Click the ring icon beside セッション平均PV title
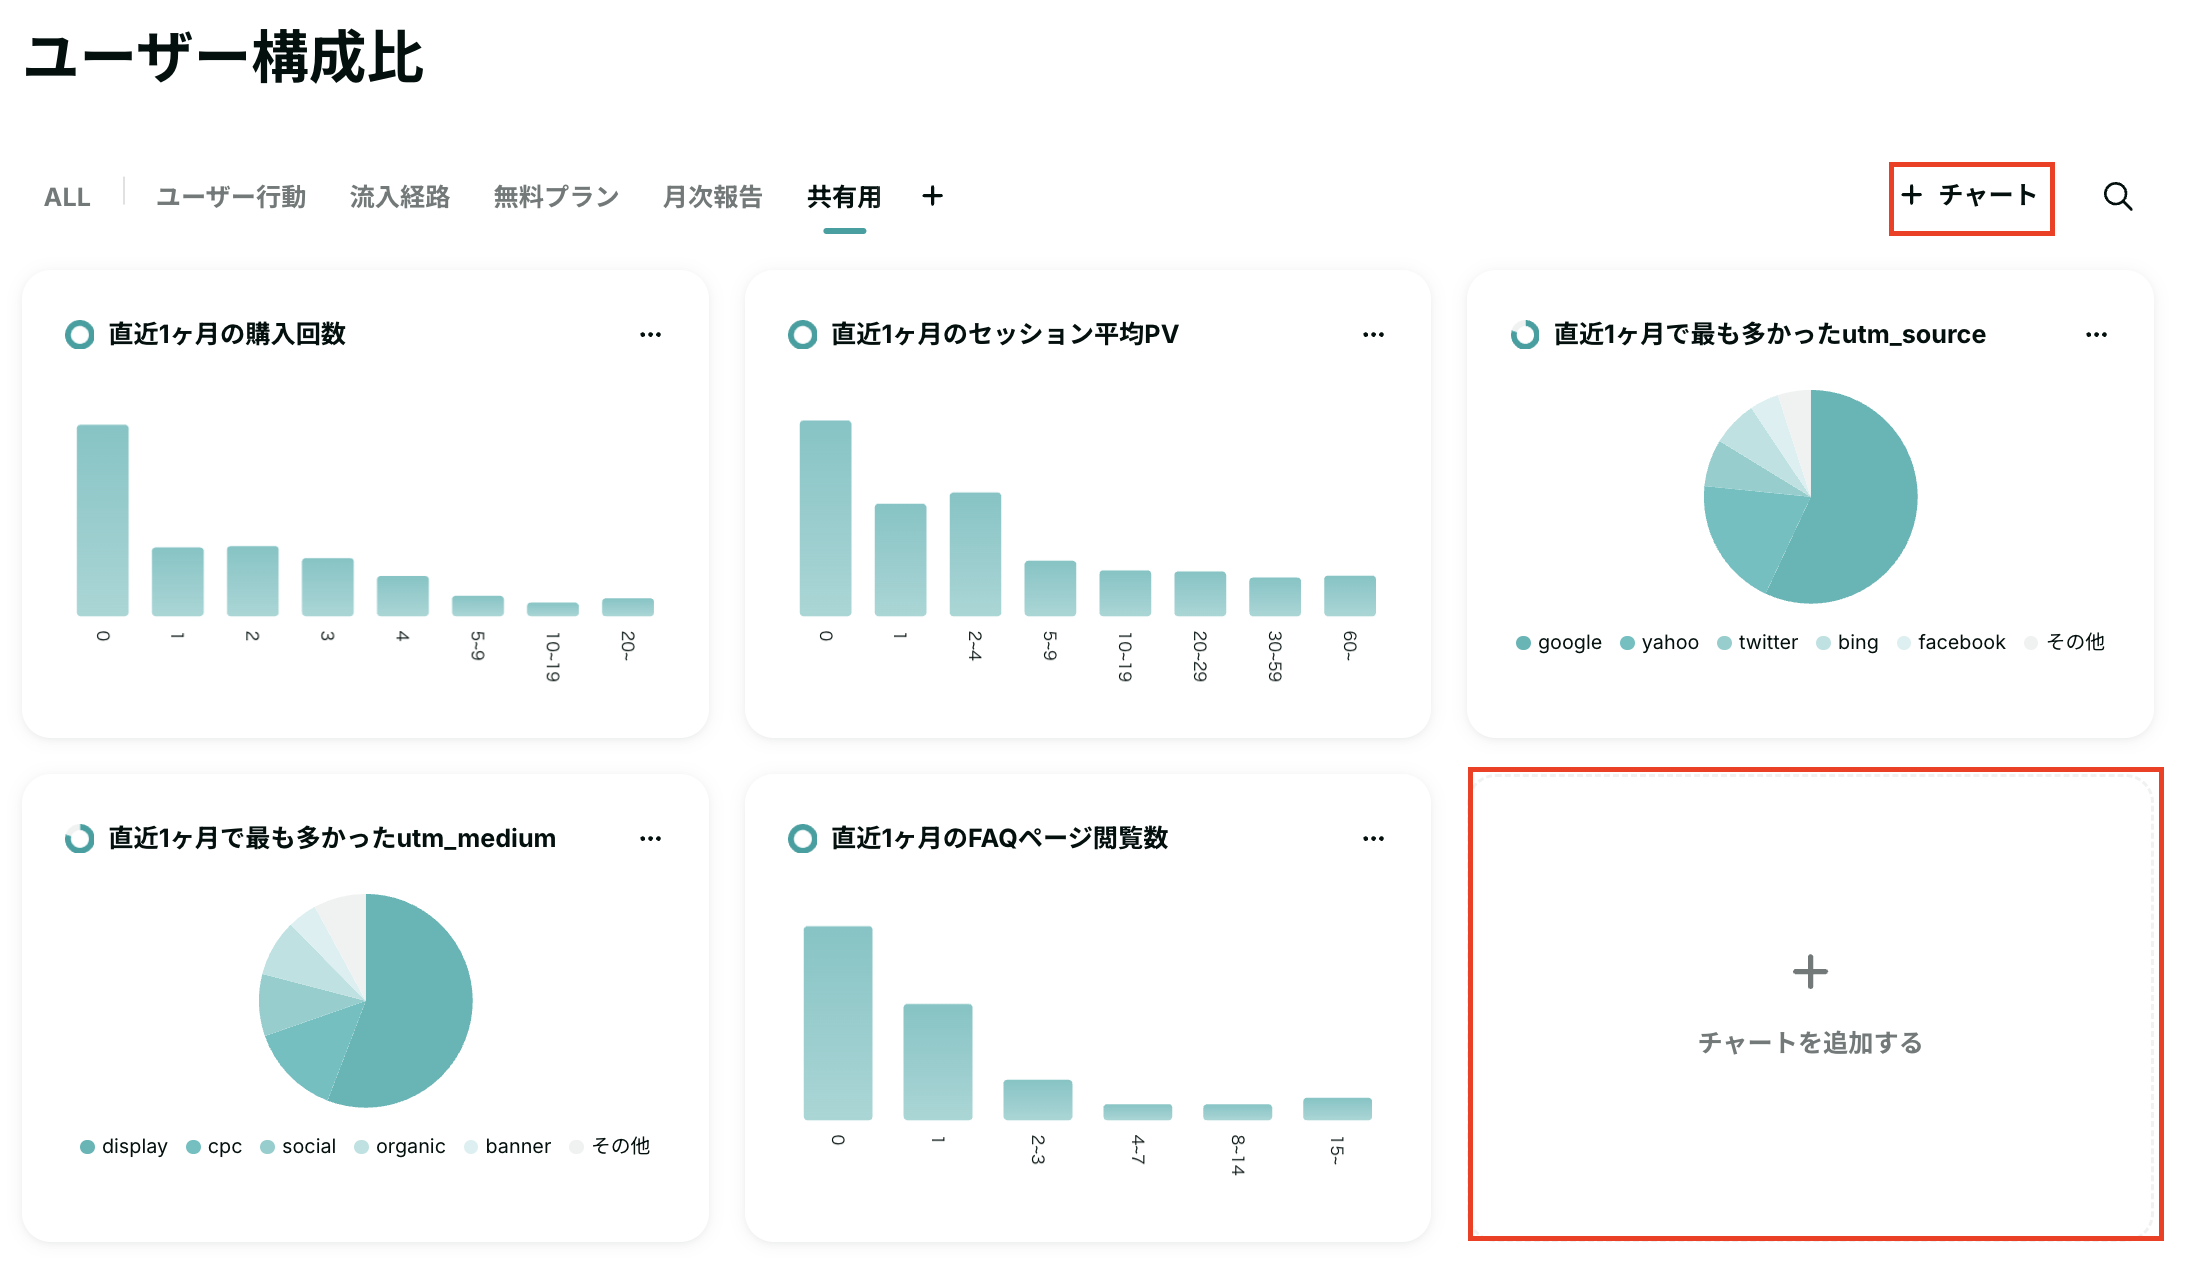Image resolution: width=2206 pixels, height=1282 pixels. (x=802, y=334)
